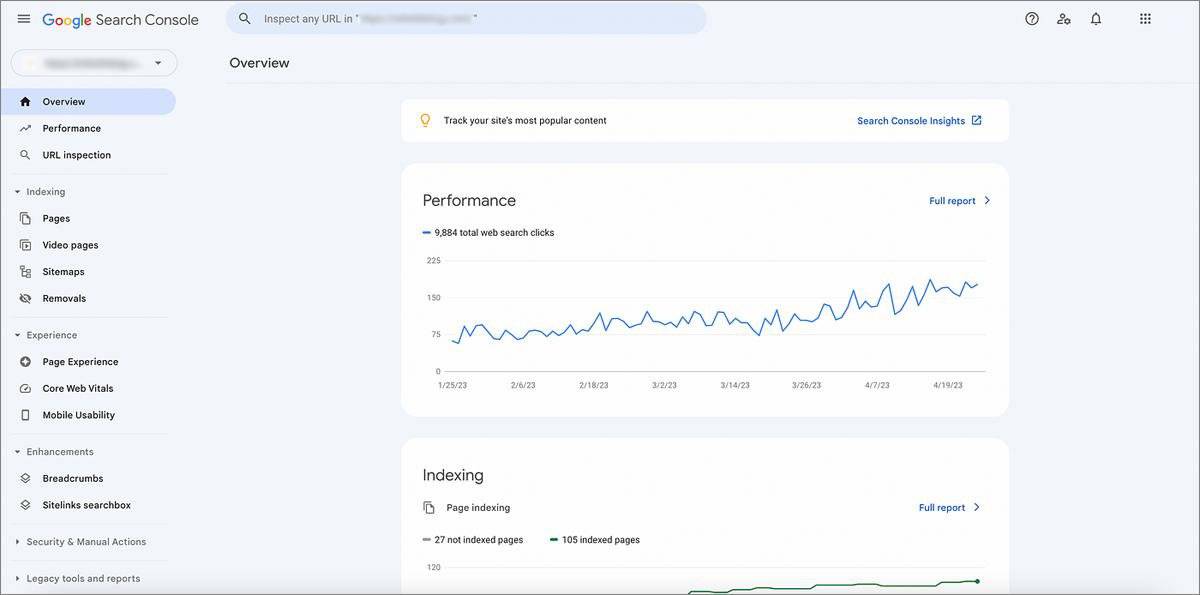1200x595 pixels.
Task: Collapse the Indexing sidebar section
Action: pos(17,192)
